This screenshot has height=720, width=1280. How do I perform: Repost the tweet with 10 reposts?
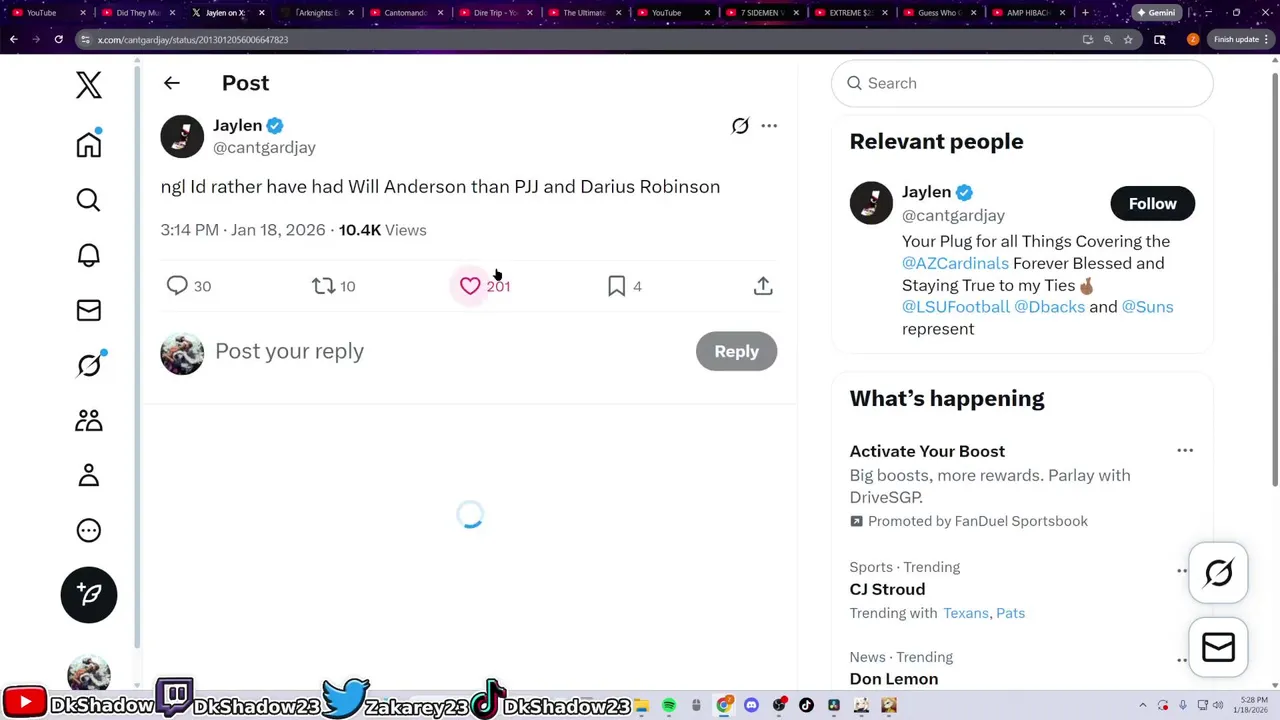pyautogui.click(x=333, y=286)
